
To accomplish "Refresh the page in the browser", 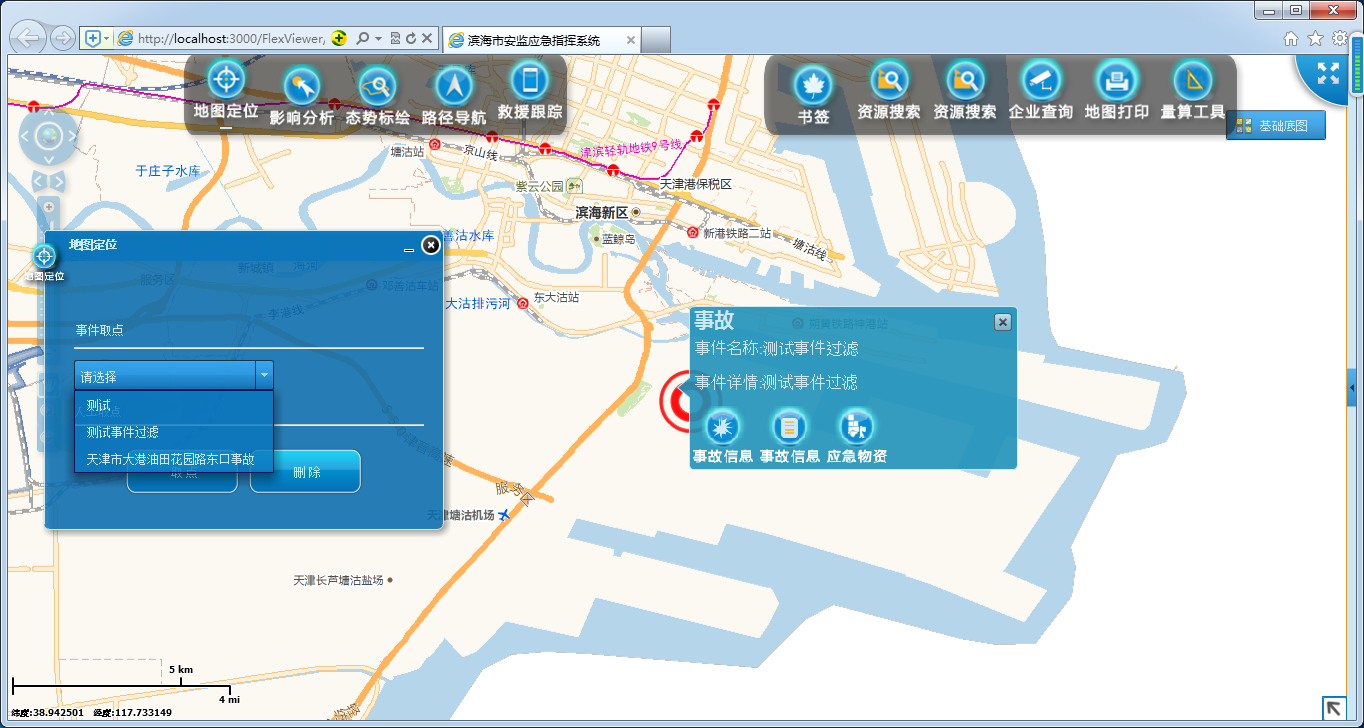I will [411, 38].
